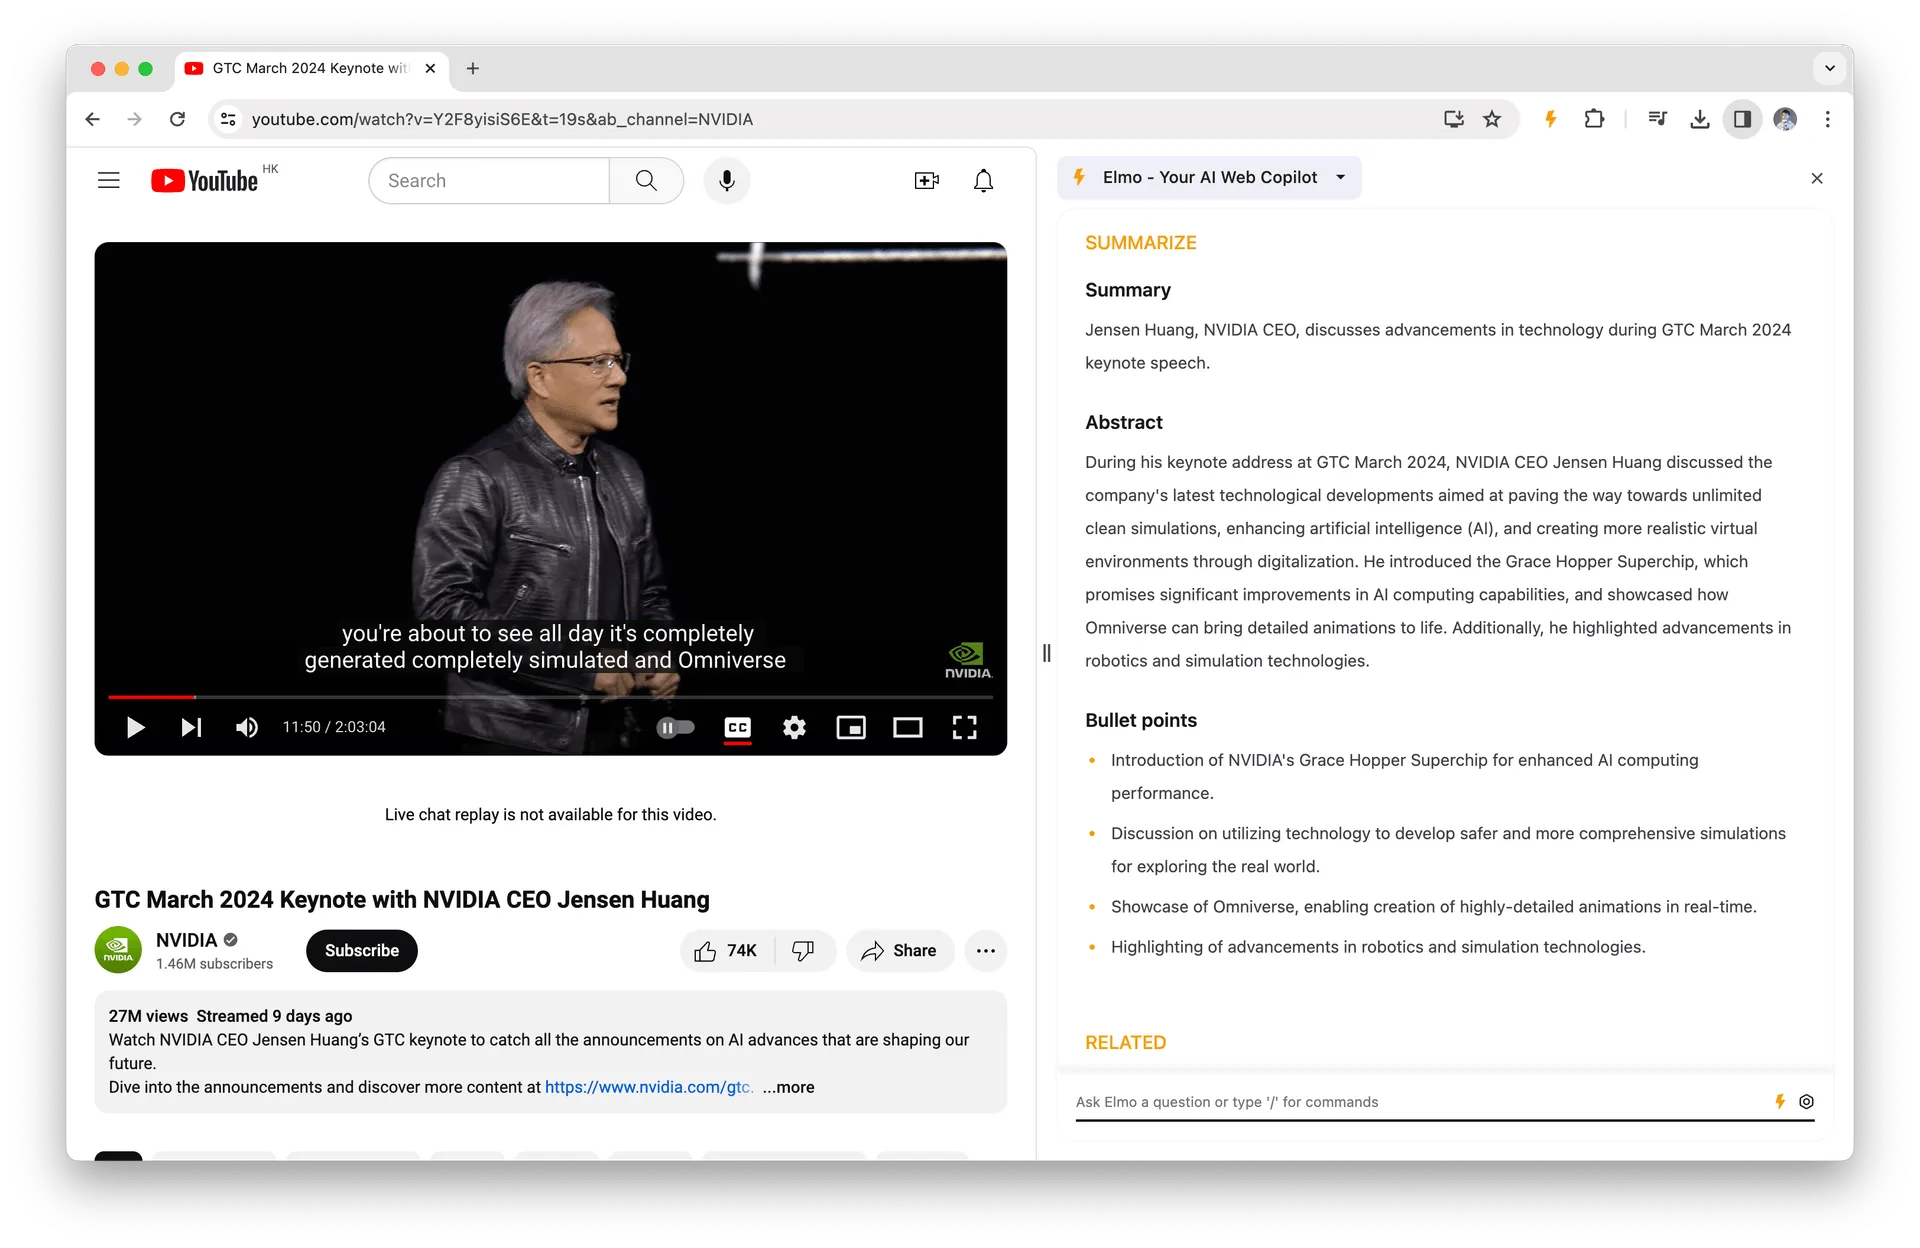Image resolution: width=1920 pixels, height=1248 pixels.
Task: Click the Elmo lightning extension icon
Action: (1550, 119)
